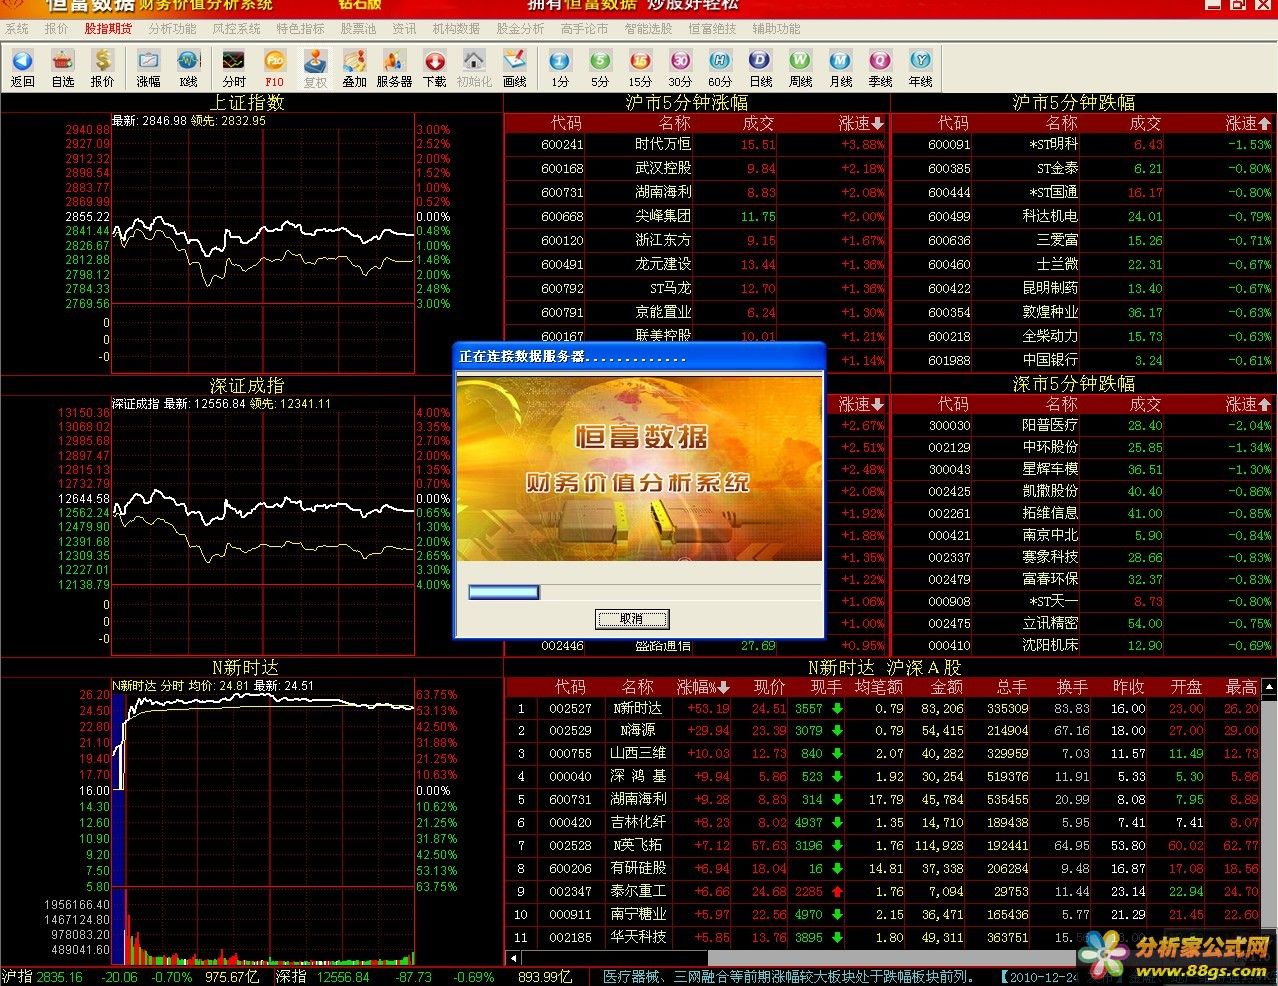Open the 机构数据 menu
Viewport: 1278px width, 986px height.
point(456,29)
